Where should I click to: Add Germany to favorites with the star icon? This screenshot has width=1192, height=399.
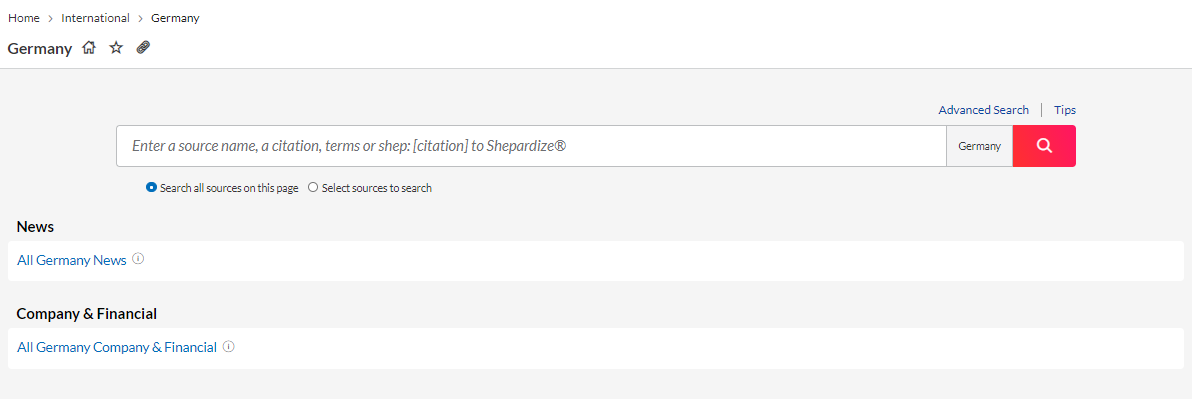click(x=116, y=48)
